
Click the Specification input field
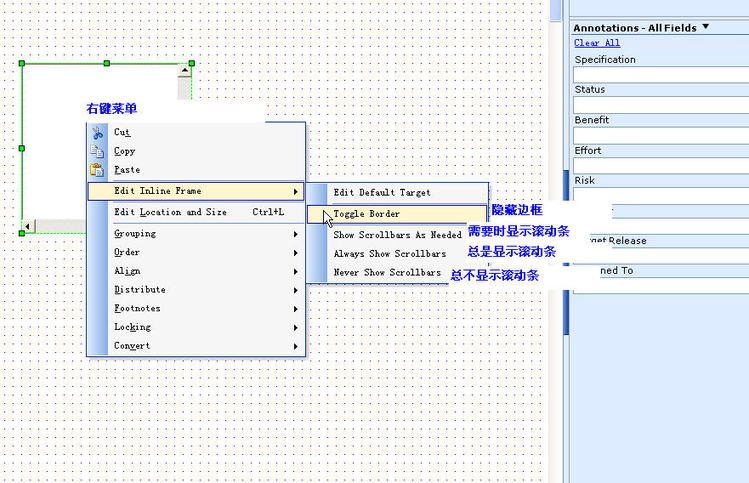660,74
